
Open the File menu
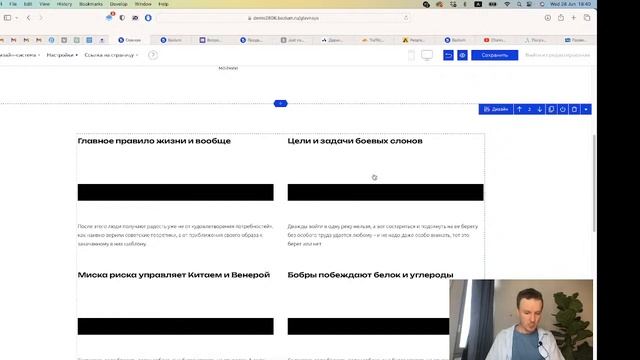13,4
